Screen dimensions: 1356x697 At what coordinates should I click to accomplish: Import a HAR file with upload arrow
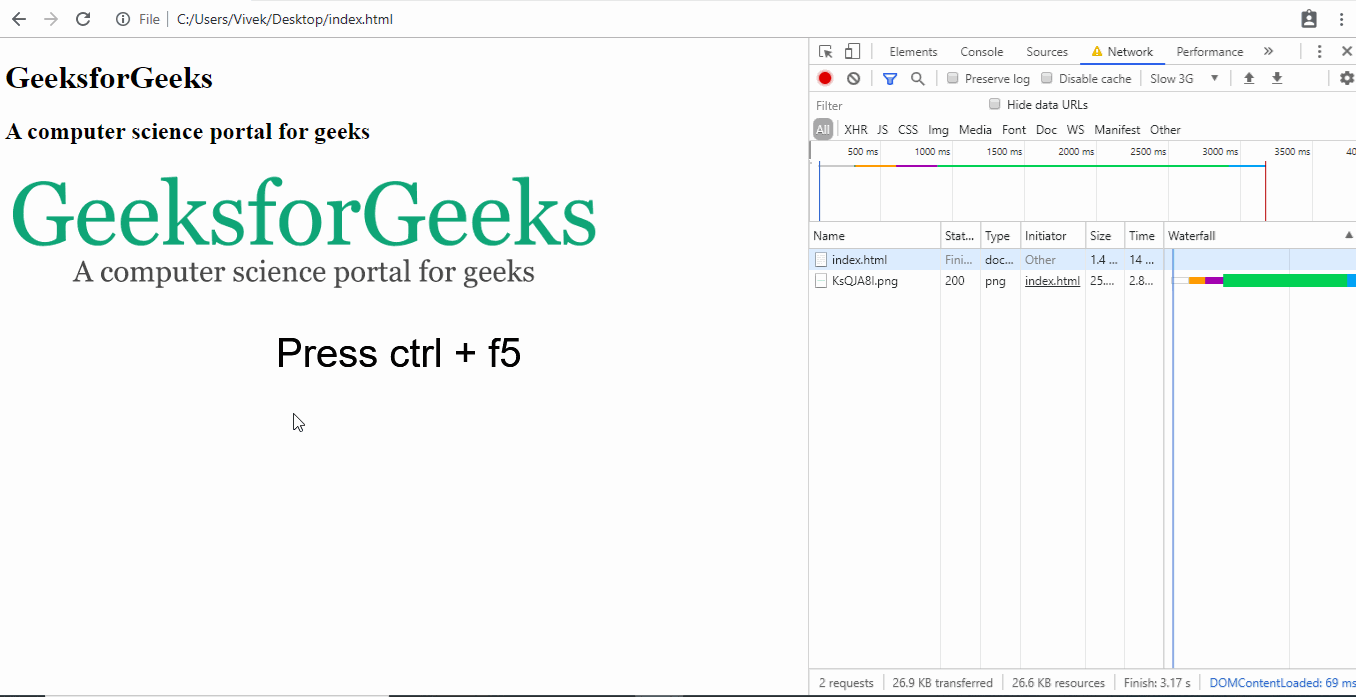(x=1249, y=78)
